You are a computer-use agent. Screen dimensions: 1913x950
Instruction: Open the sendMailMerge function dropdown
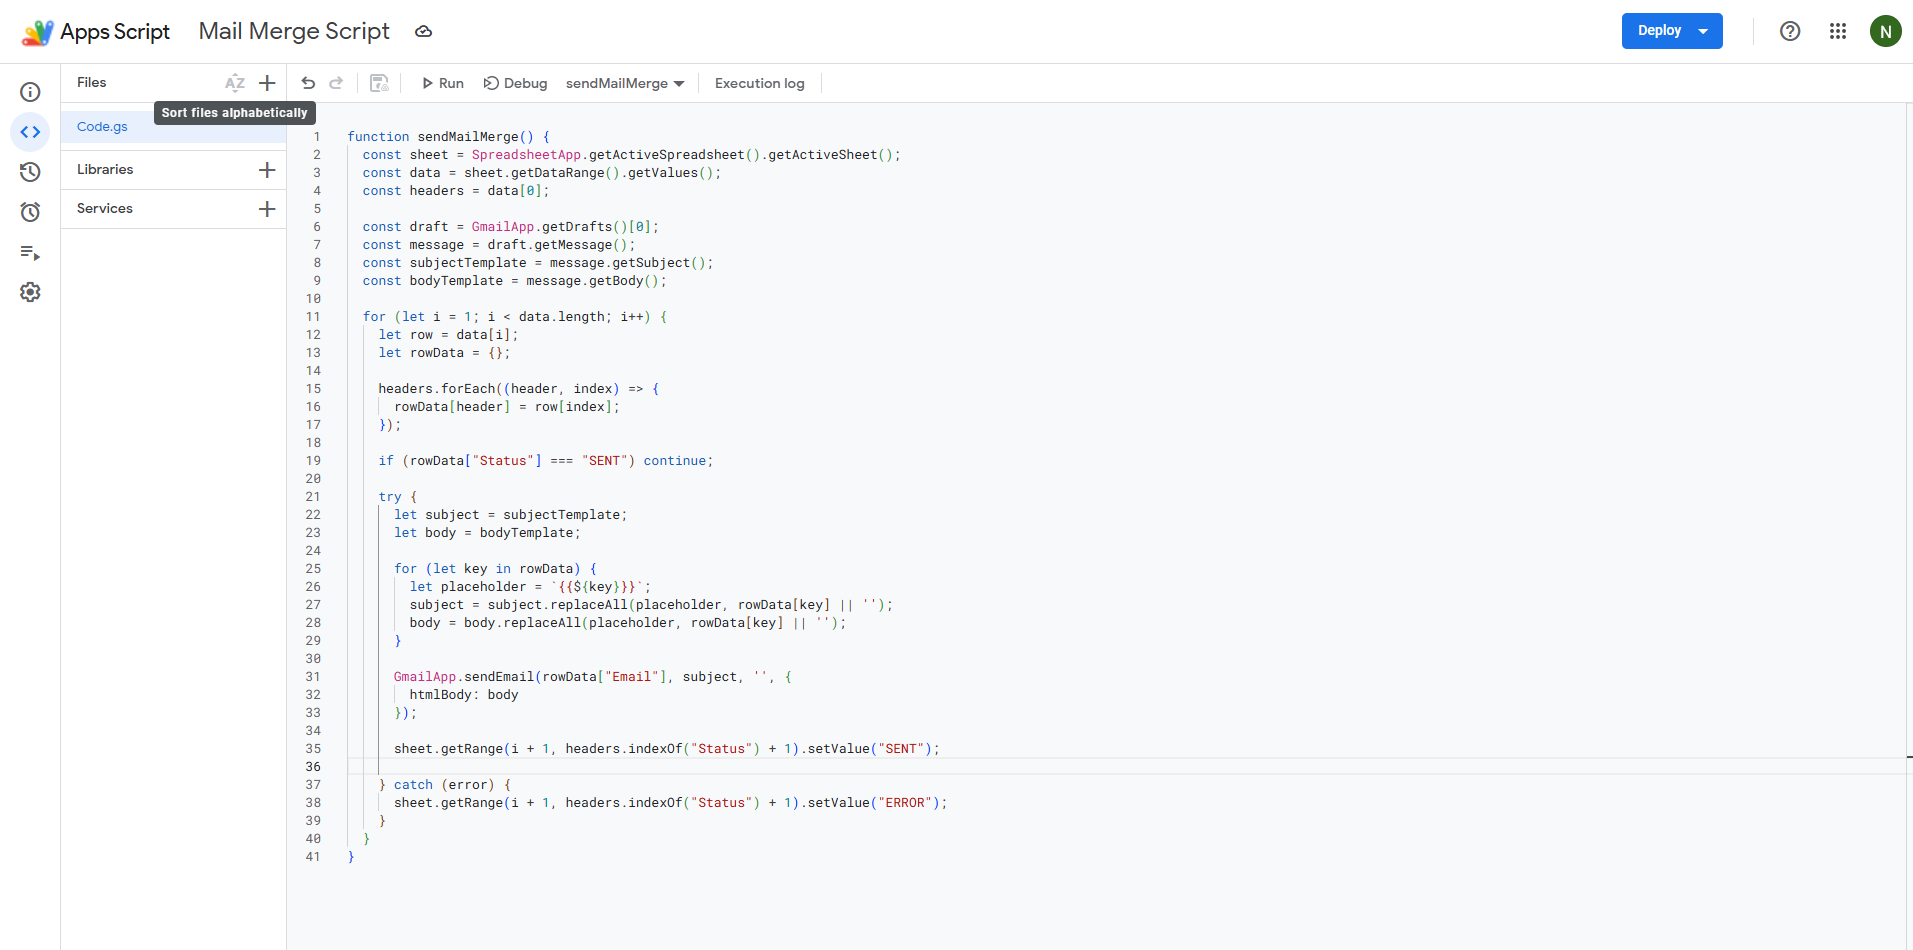(x=625, y=83)
